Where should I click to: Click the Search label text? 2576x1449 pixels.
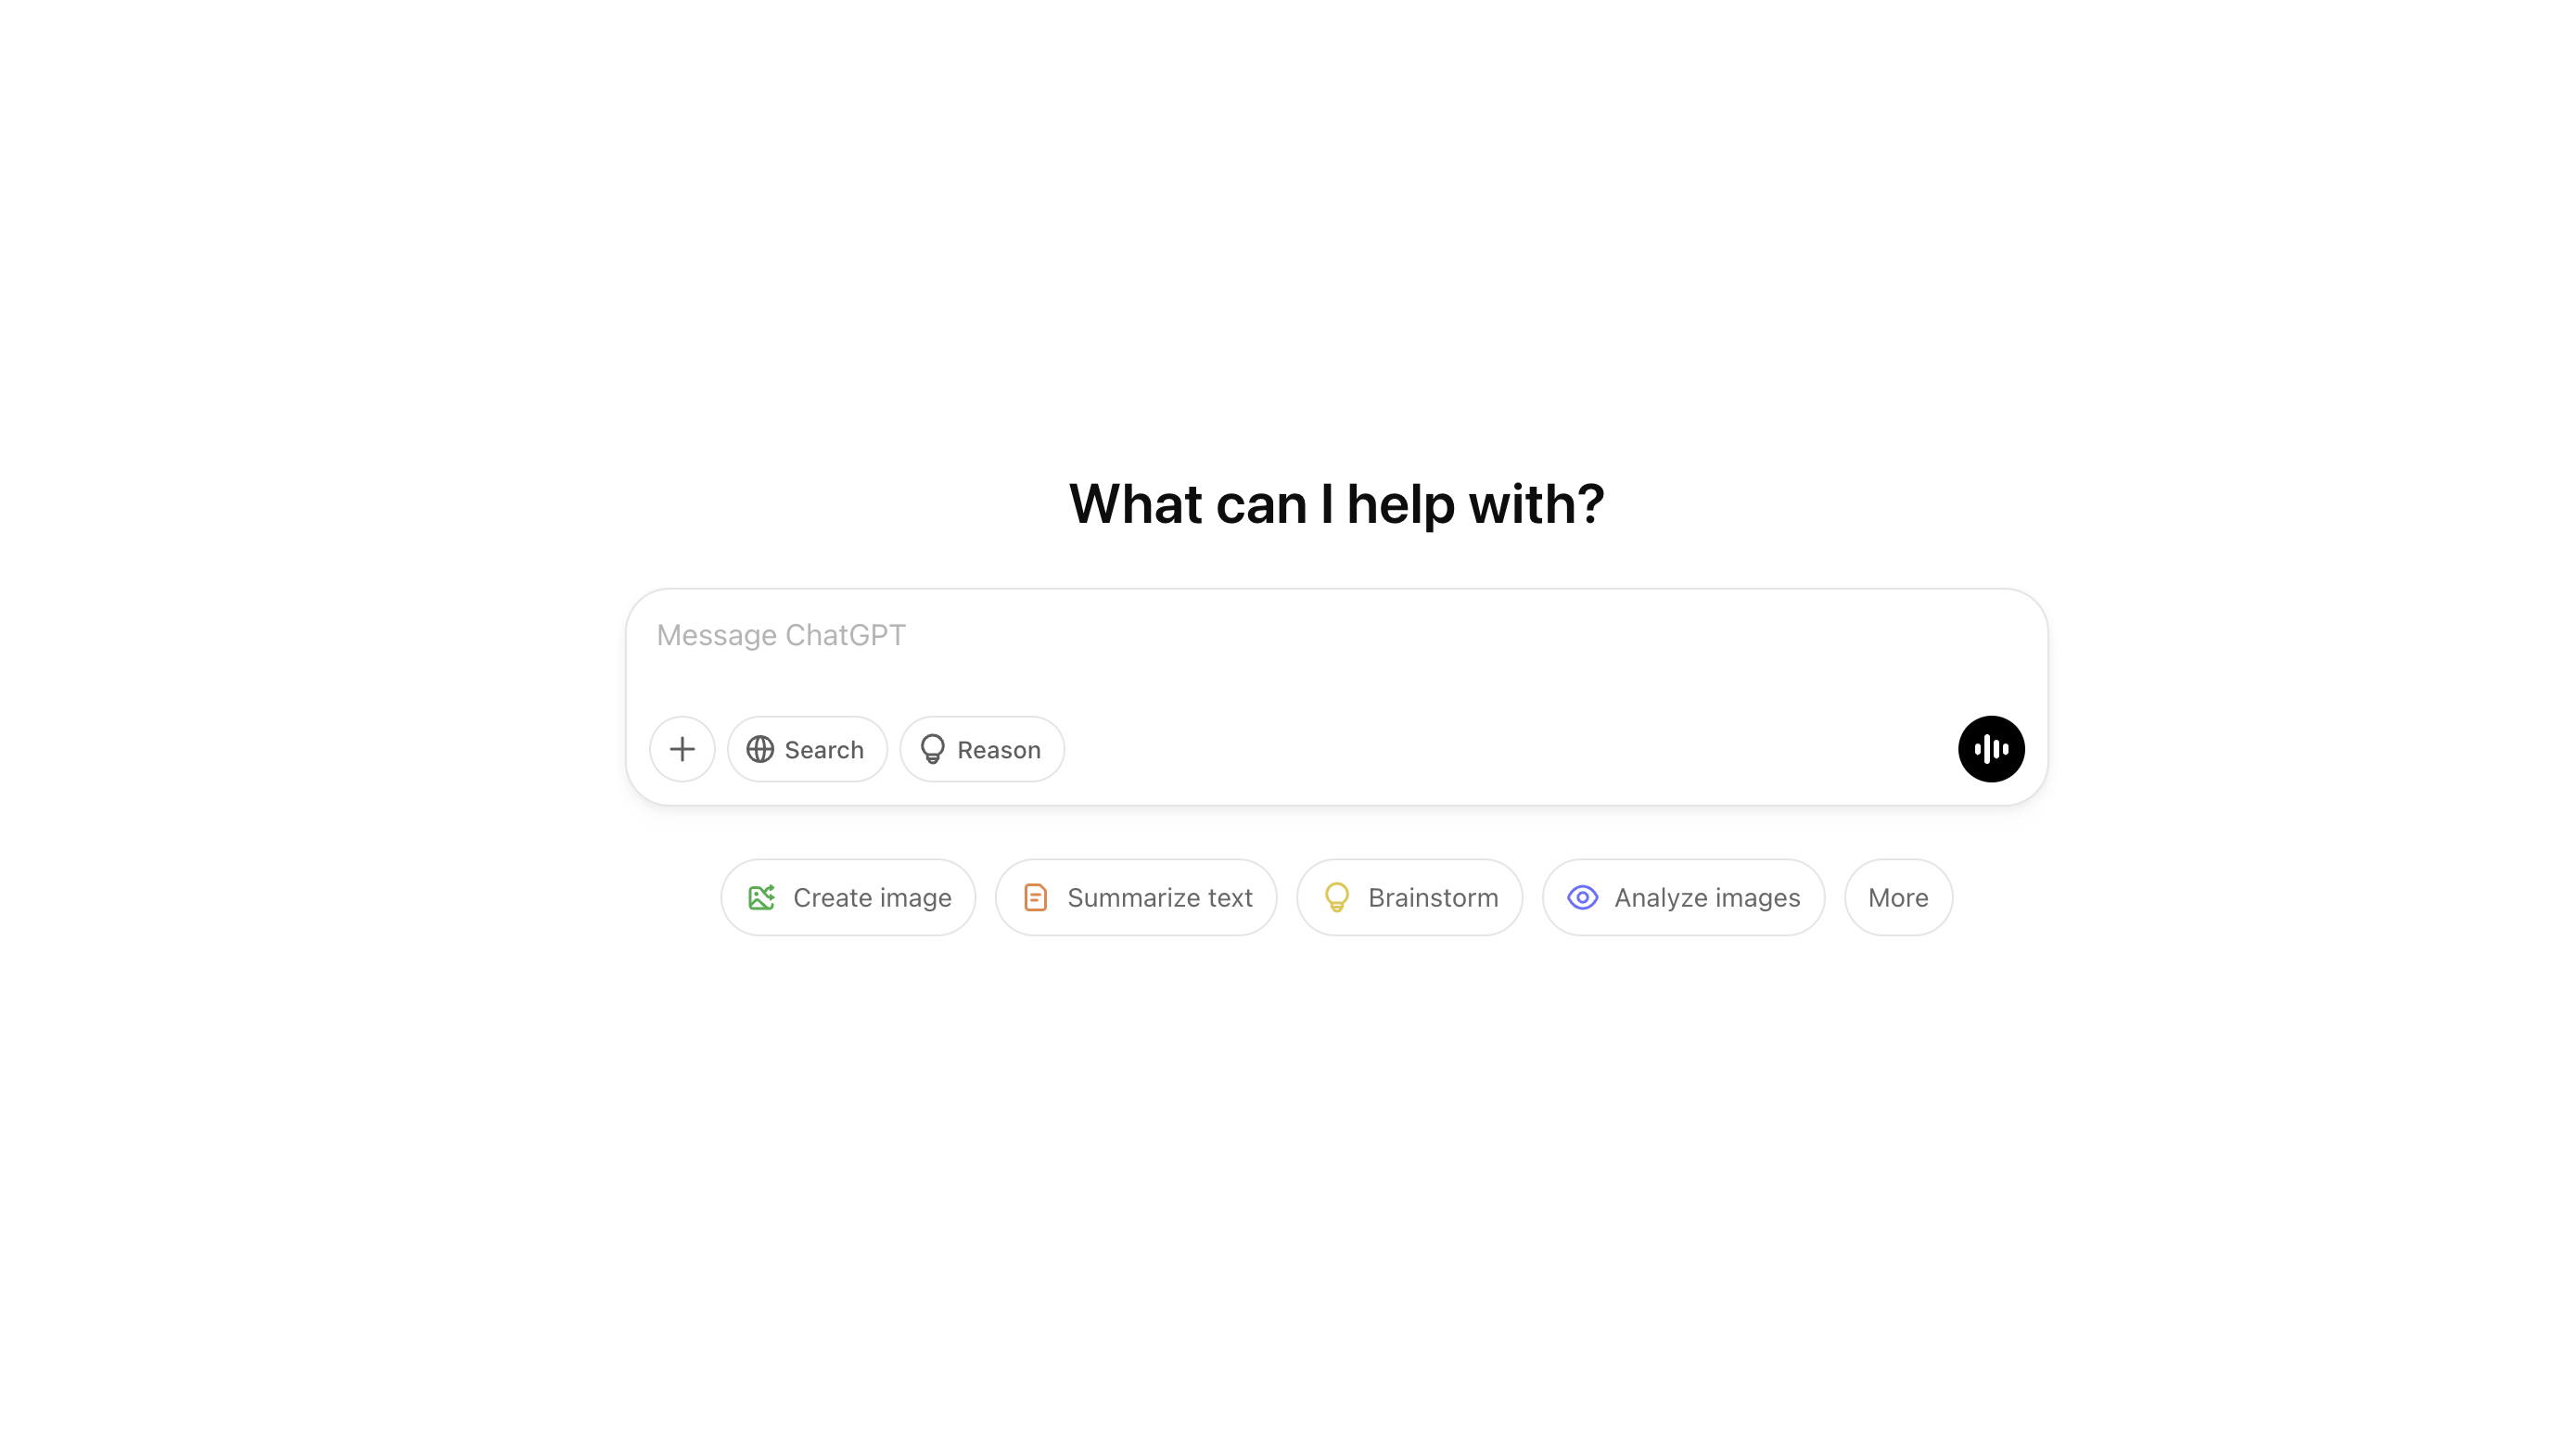click(824, 750)
